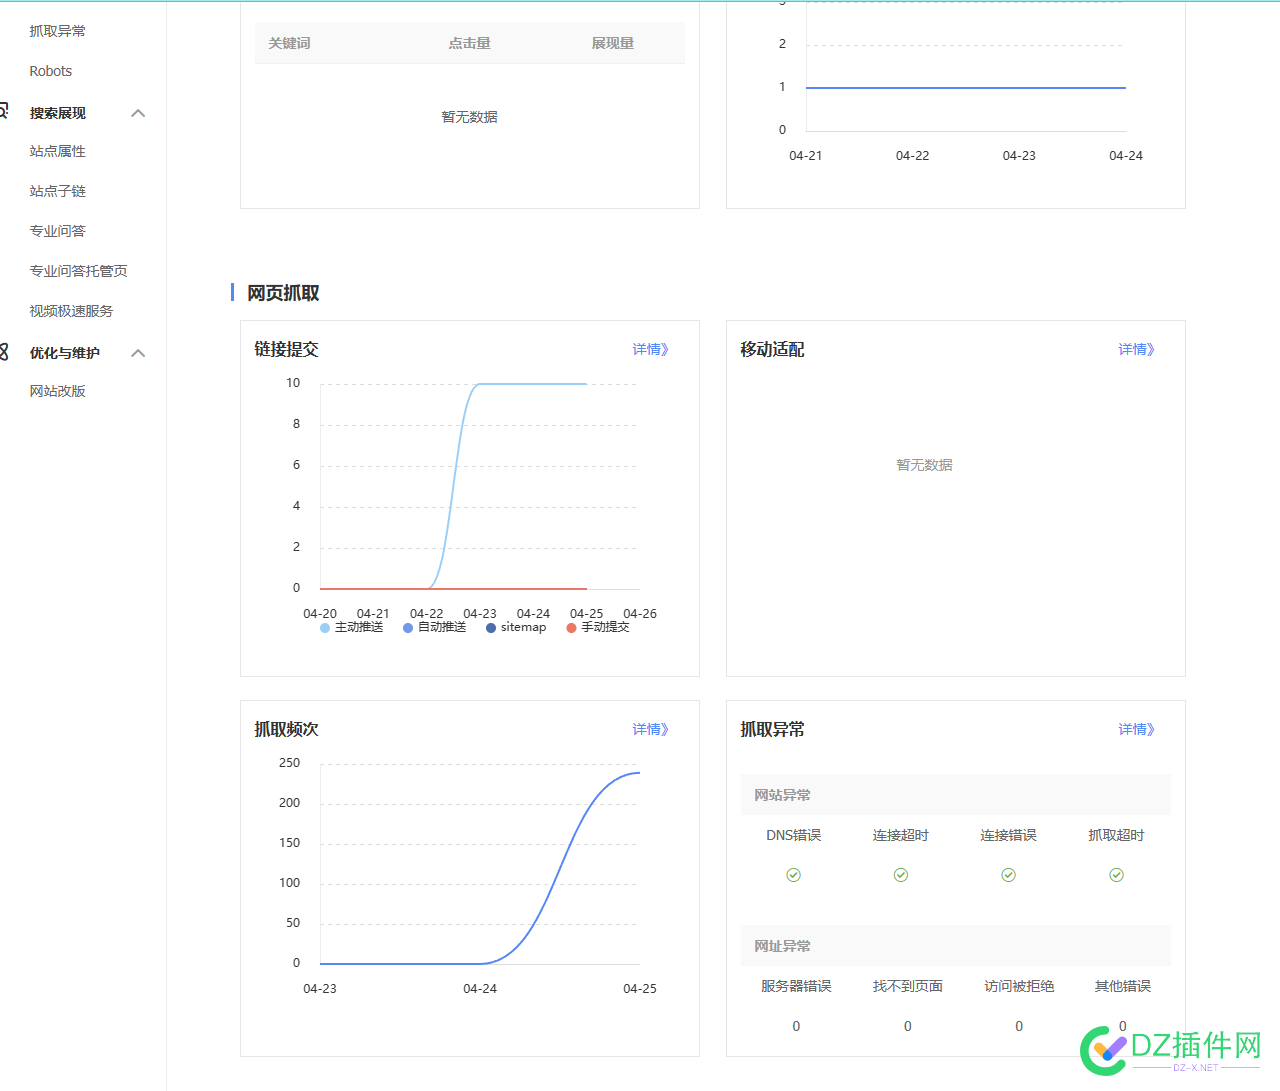Click the 抓取超时 status check icon
This screenshot has height=1091, width=1280.
pos(1117,875)
